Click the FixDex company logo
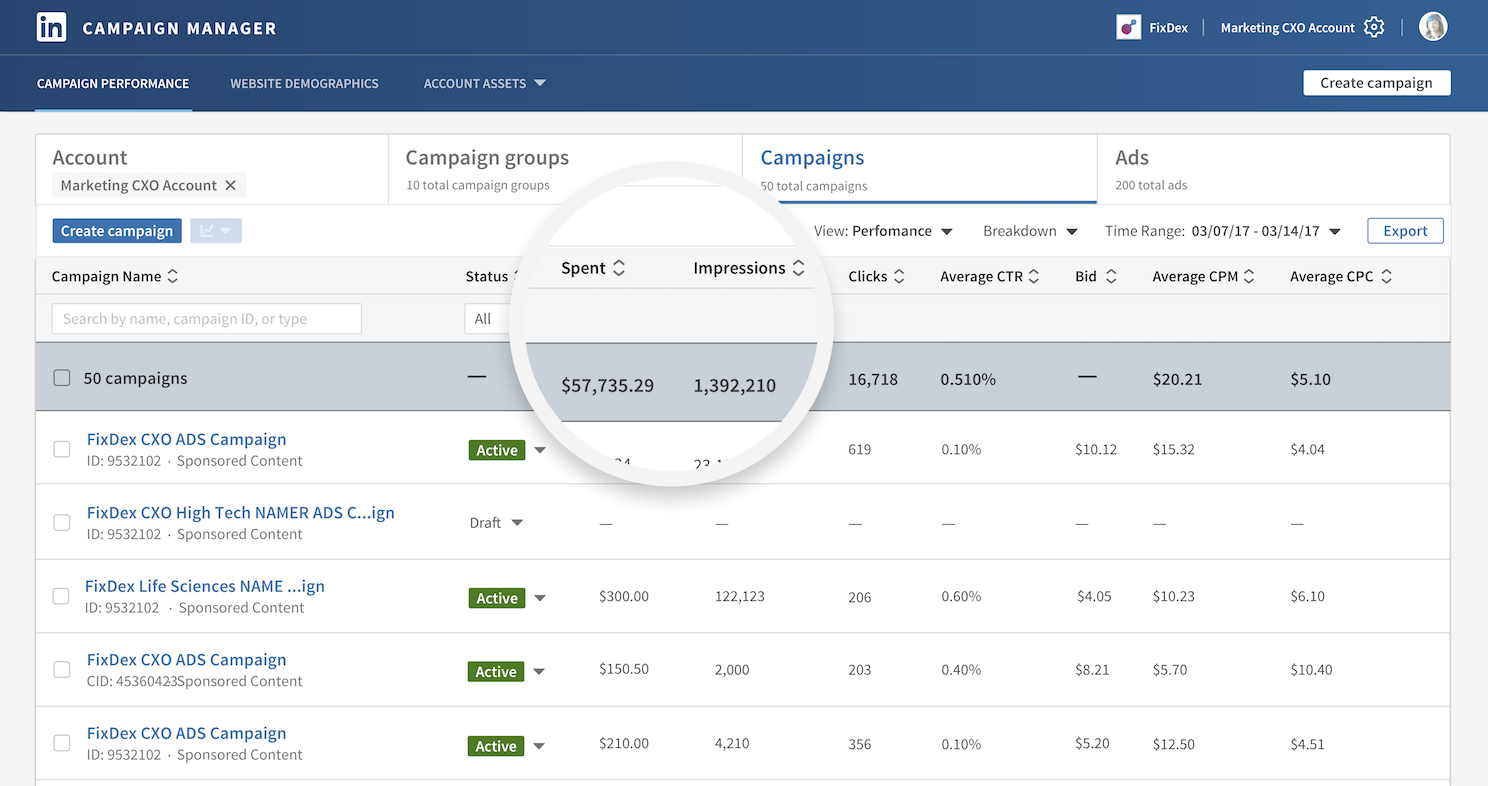This screenshot has width=1488, height=786. 1129,27
